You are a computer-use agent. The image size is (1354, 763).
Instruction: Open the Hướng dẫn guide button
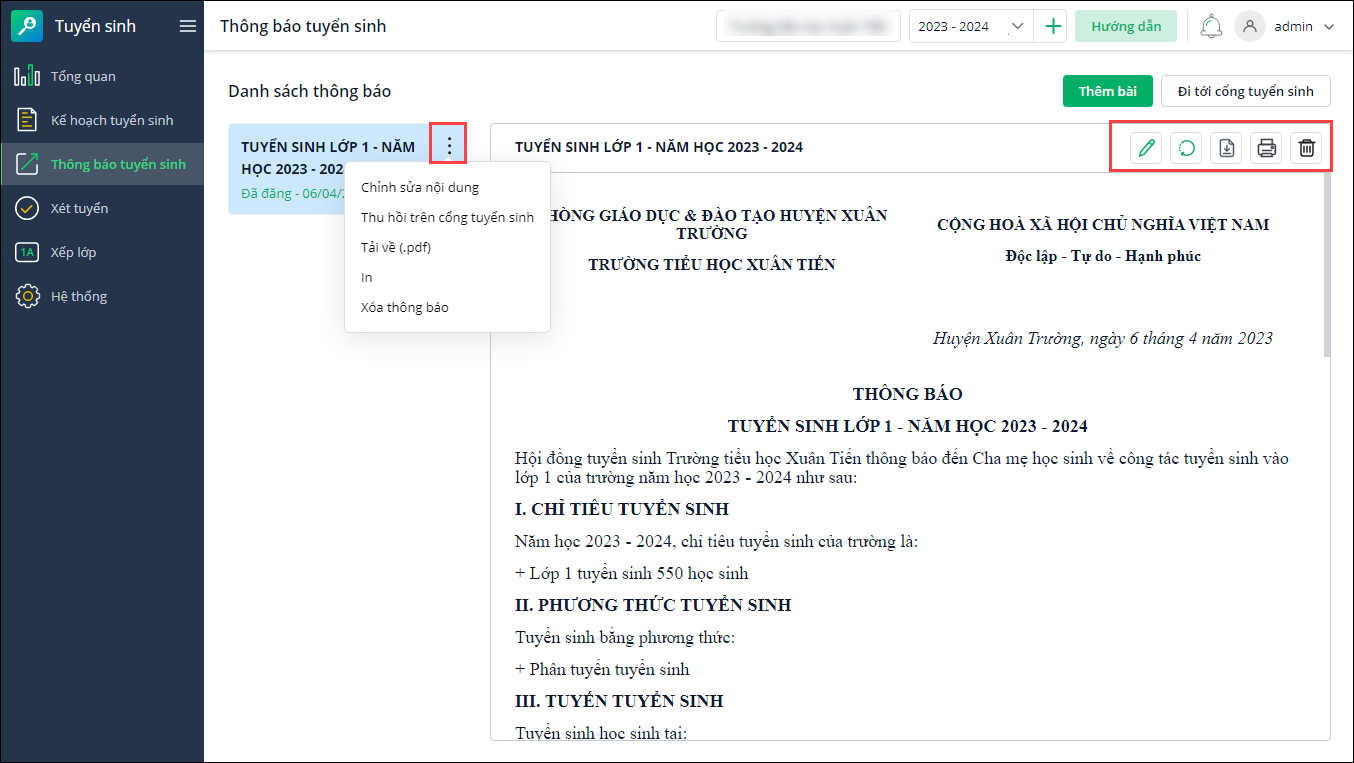1126,27
